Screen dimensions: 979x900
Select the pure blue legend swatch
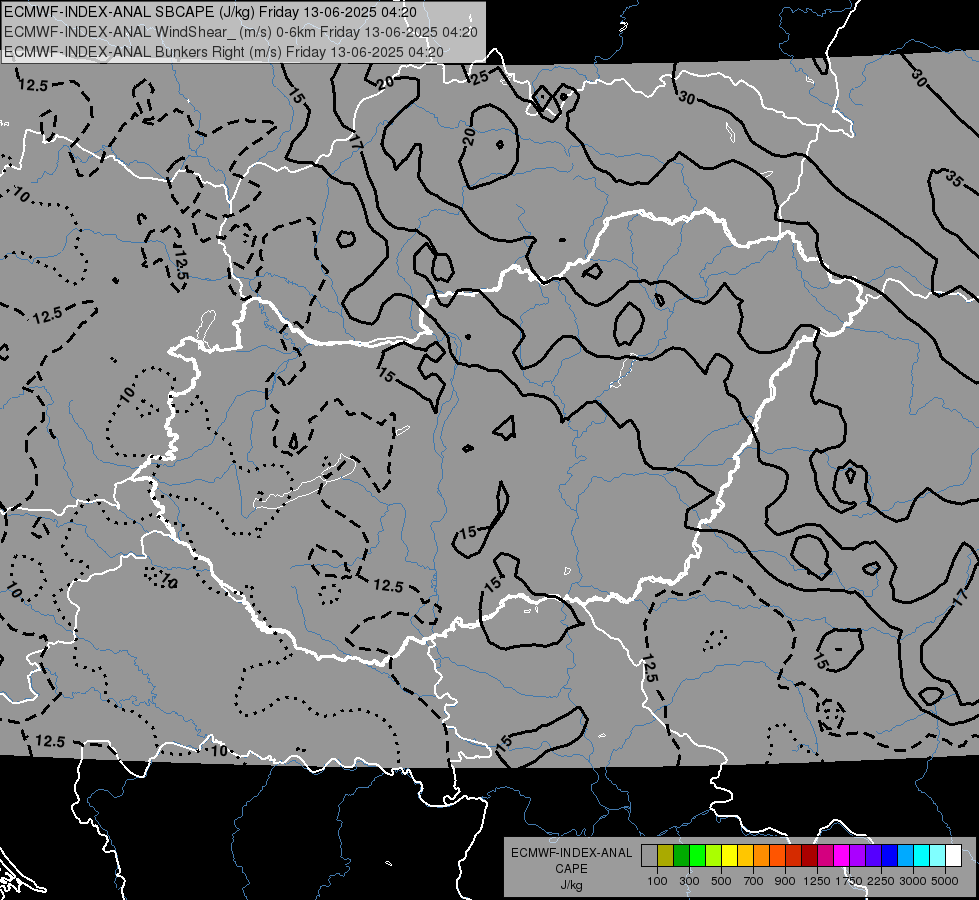(890, 855)
